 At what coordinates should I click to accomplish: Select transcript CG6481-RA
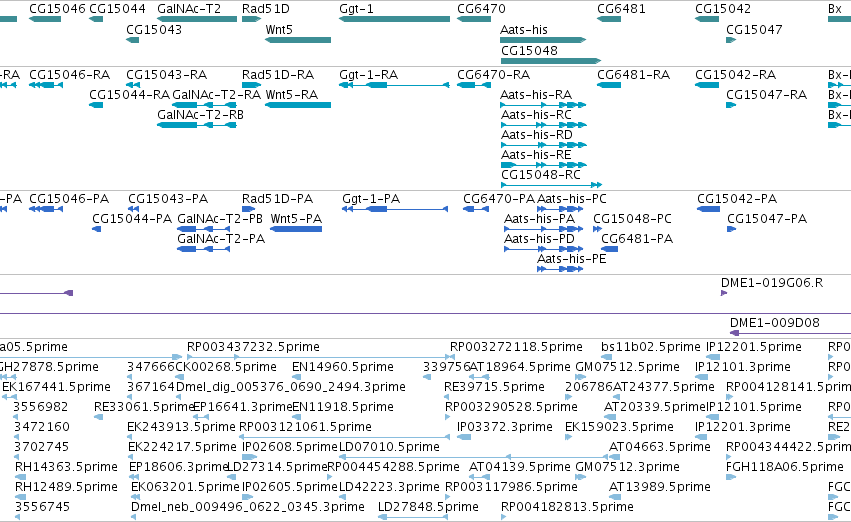pos(633,74)
